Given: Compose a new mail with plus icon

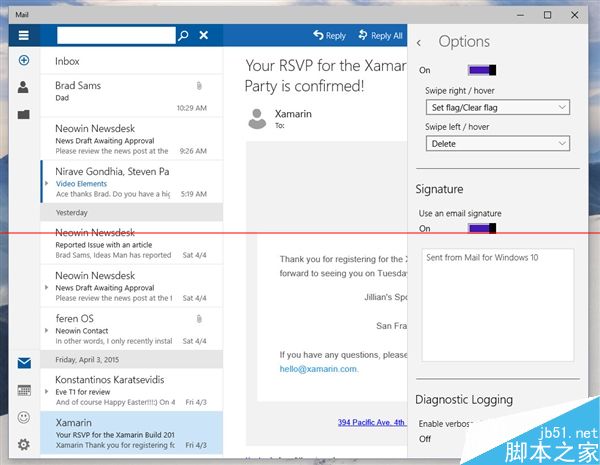Looking at the screenshot, I should 23,61.
